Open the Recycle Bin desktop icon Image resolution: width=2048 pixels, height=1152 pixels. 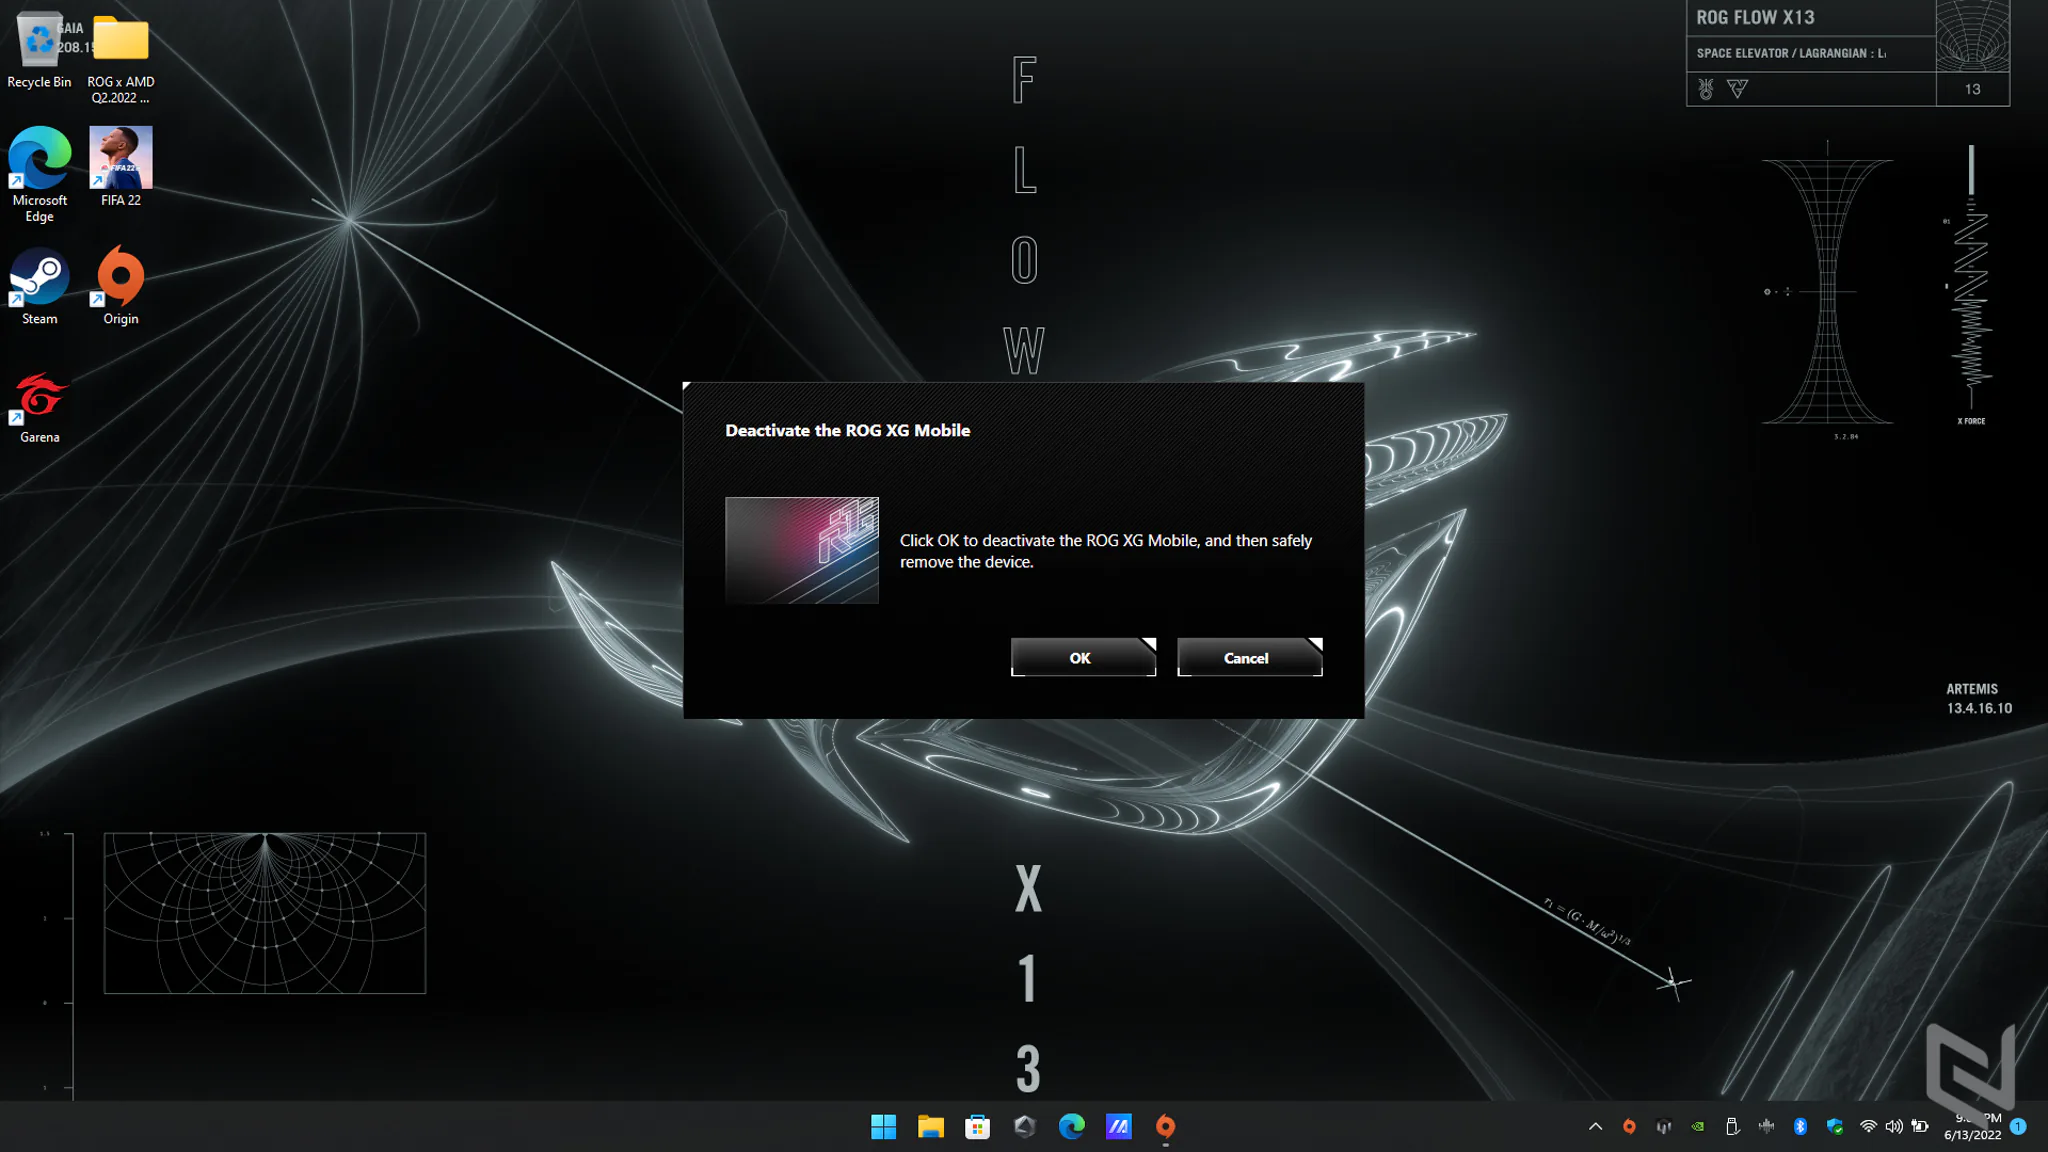[x=39, y=50]
